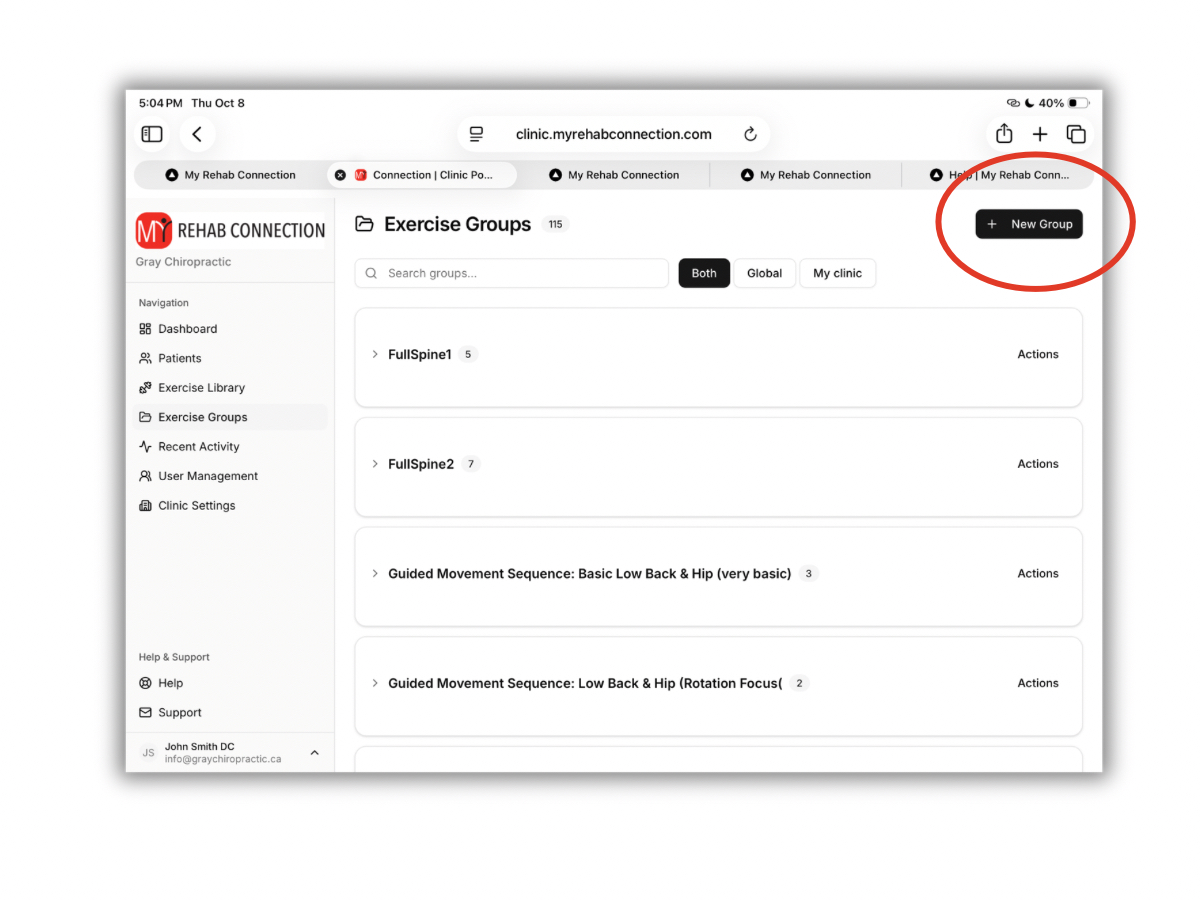The width and height of the screenshot is (1200, 900).
Task: Click the search magnifier icon
Action: [x=372, y=273]
